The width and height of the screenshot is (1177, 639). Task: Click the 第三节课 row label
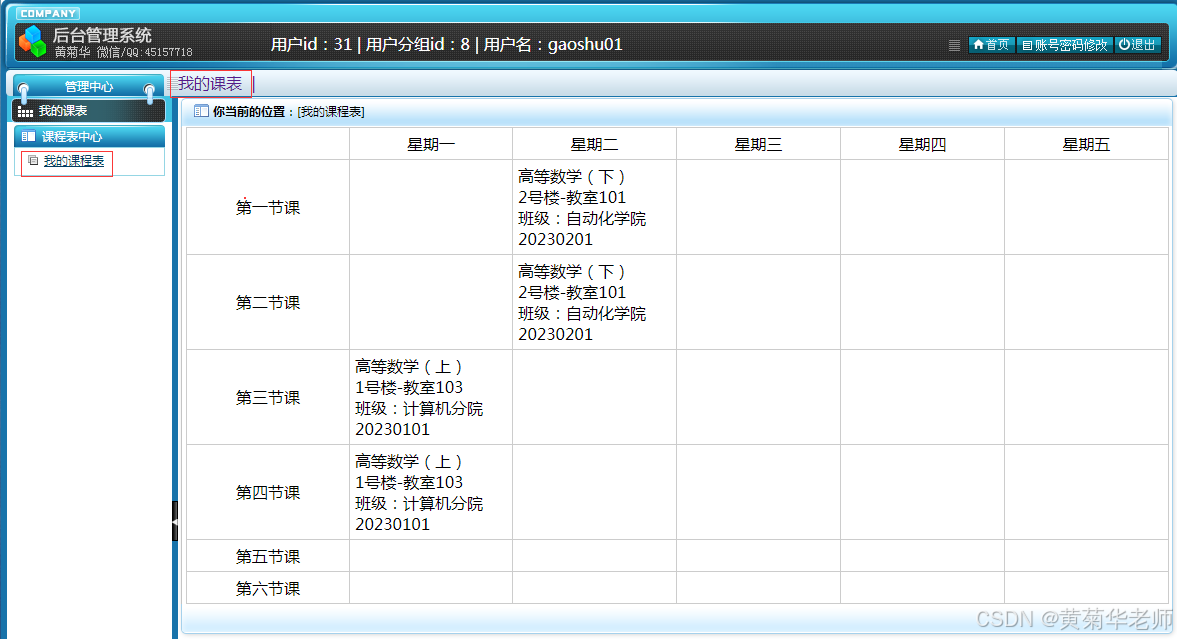[268, 397]
